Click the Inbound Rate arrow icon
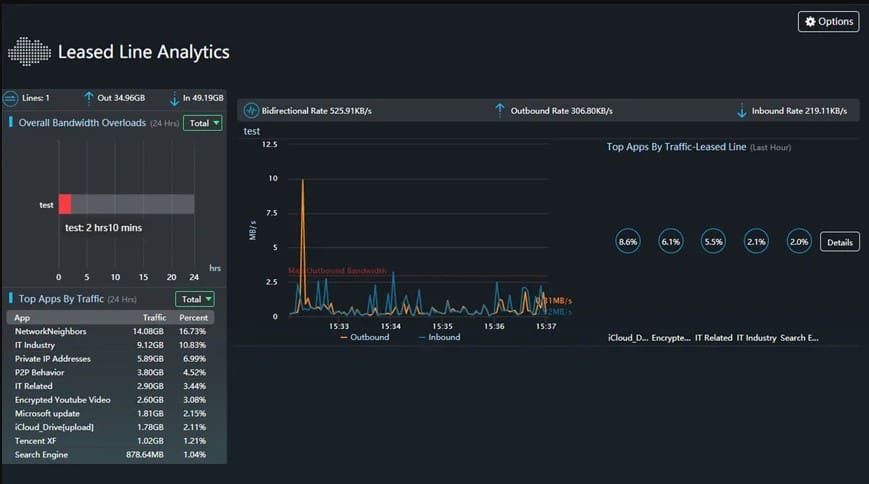The width and height of the screenshot is (869, 484). (742, 110)
